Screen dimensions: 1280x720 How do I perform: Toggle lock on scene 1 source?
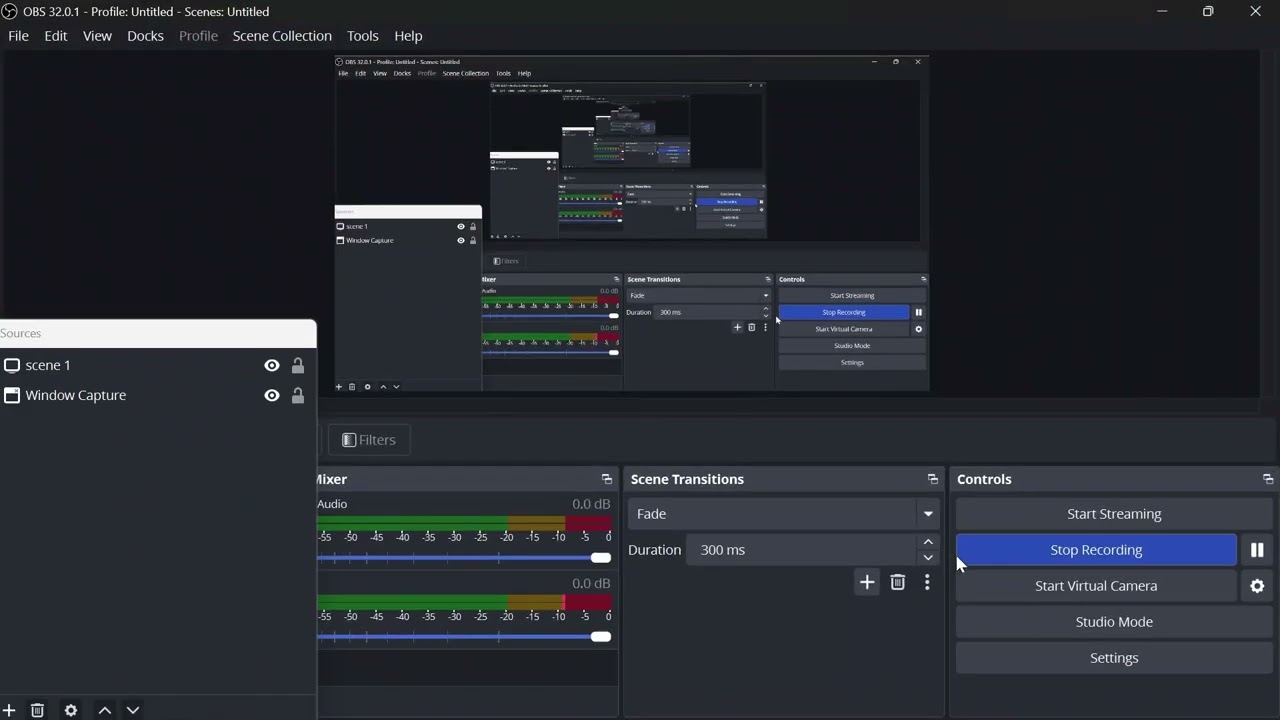click(298, 366)
